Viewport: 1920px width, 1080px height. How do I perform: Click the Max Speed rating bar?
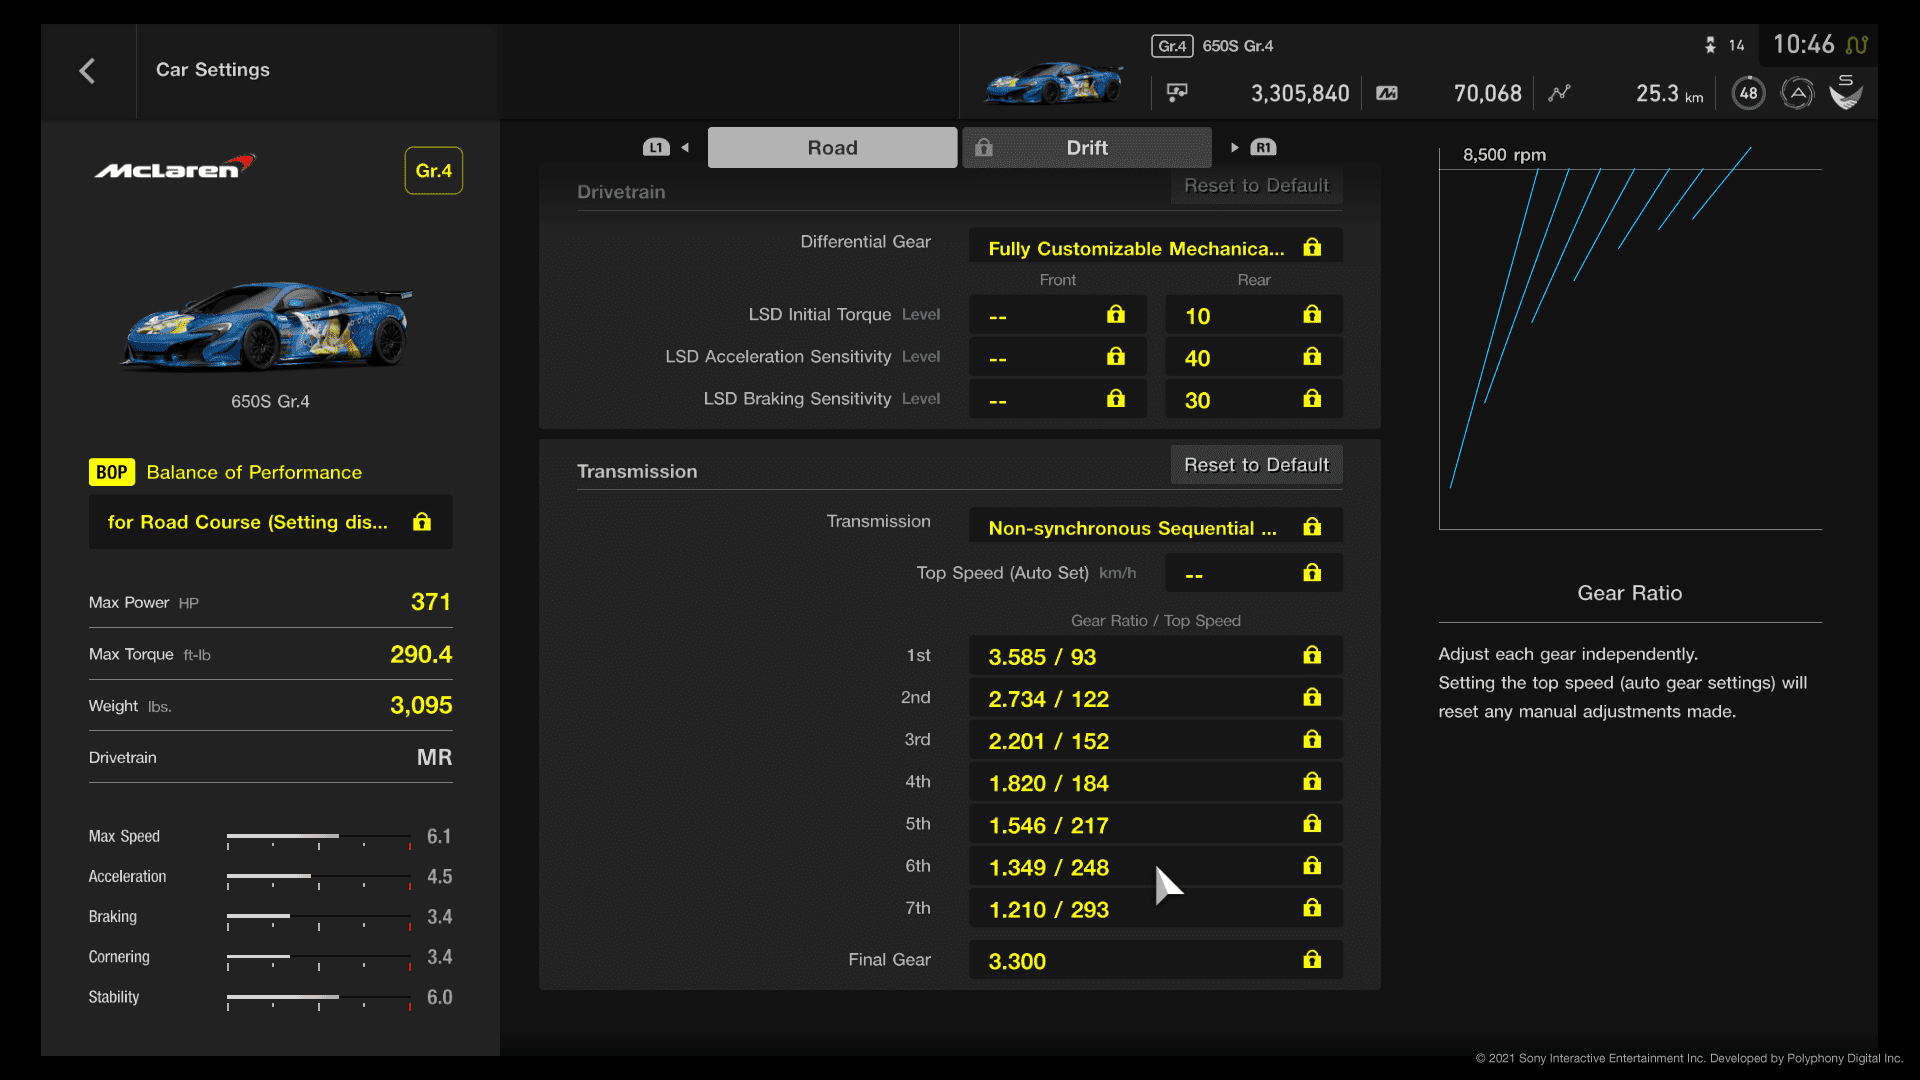click(x=319, y=838)
